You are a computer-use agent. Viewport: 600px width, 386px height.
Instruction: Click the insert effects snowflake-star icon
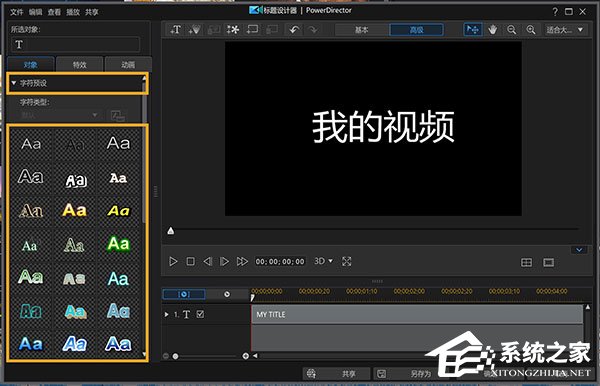click(233, 29)
